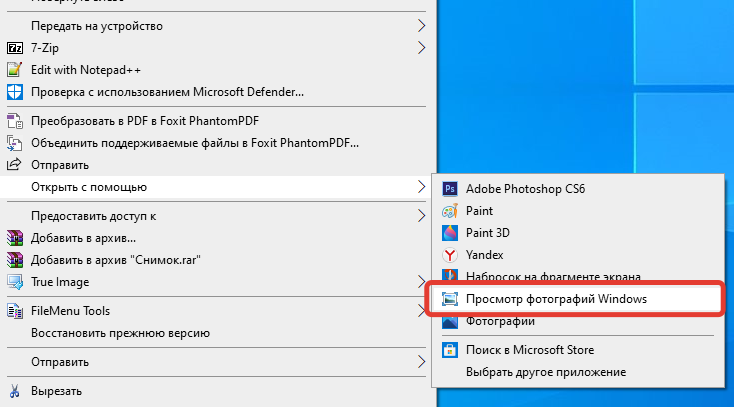Expand the "Предоставить доступ к" submenu arrow
The height and width of the screenshot is (407, 734).
coord(421,216)
